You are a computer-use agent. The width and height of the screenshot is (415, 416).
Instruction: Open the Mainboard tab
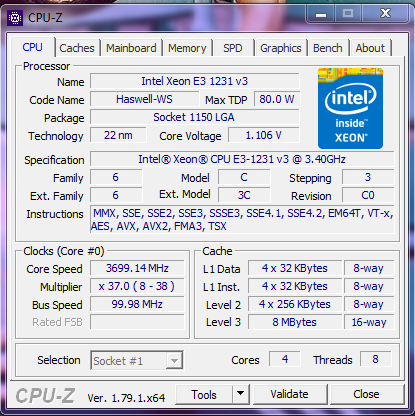(131, 48)
